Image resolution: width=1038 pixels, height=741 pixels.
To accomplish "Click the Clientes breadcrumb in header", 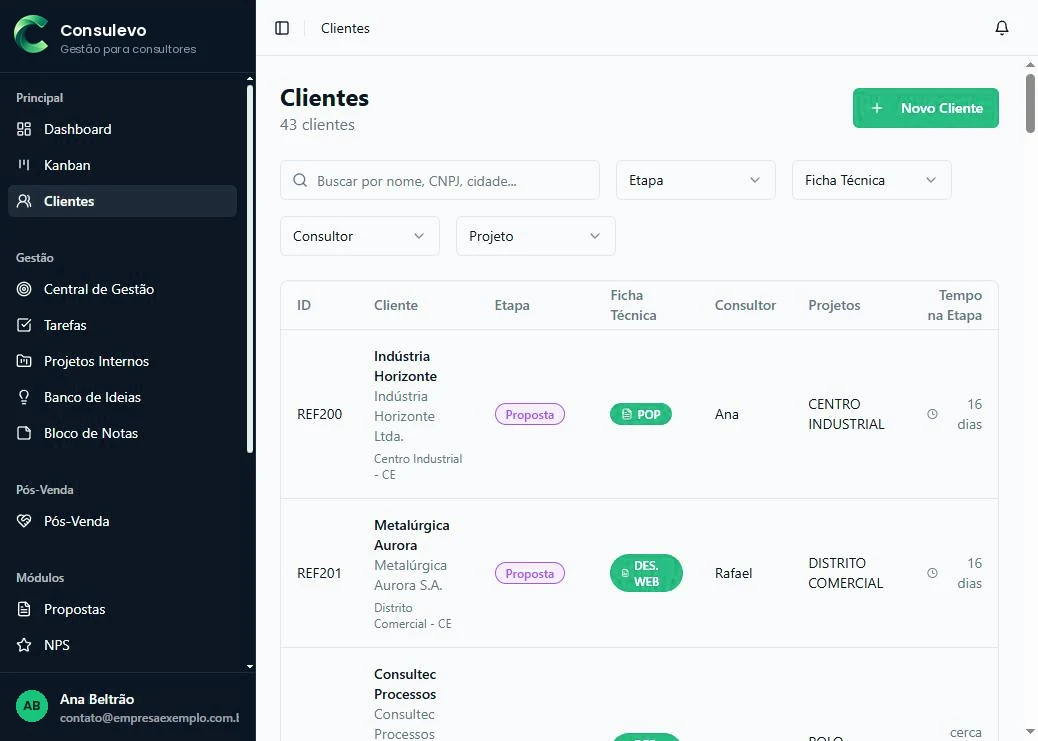I will (x=345, y=28).
